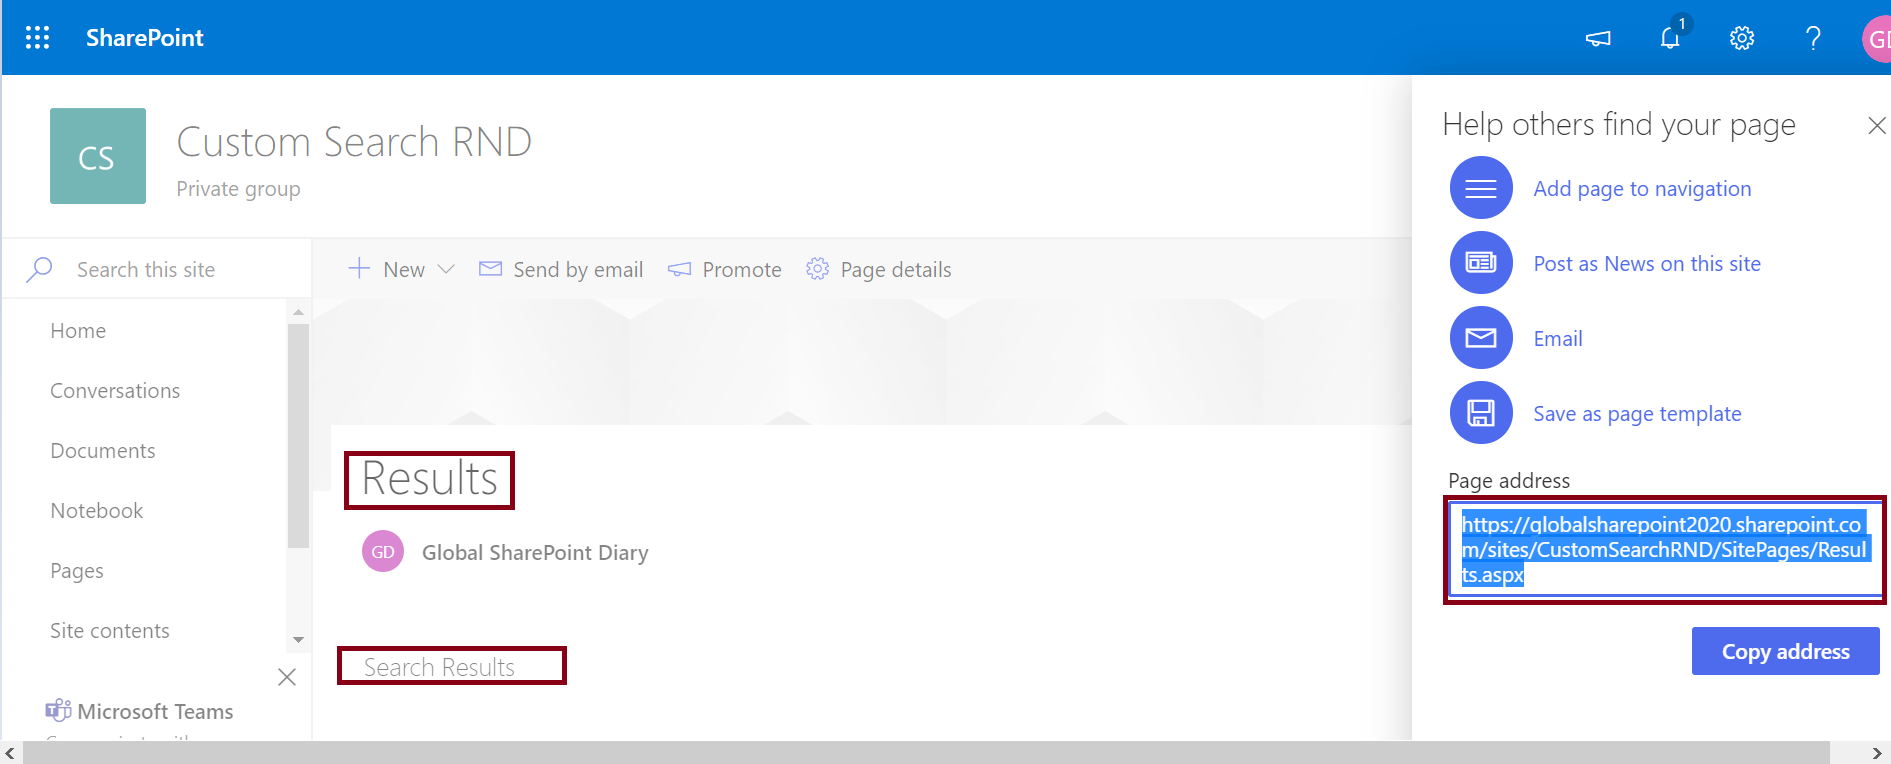Click the Email link in the panel
This screenshot has height=764, width=1891.
[x=1558, y=339]
